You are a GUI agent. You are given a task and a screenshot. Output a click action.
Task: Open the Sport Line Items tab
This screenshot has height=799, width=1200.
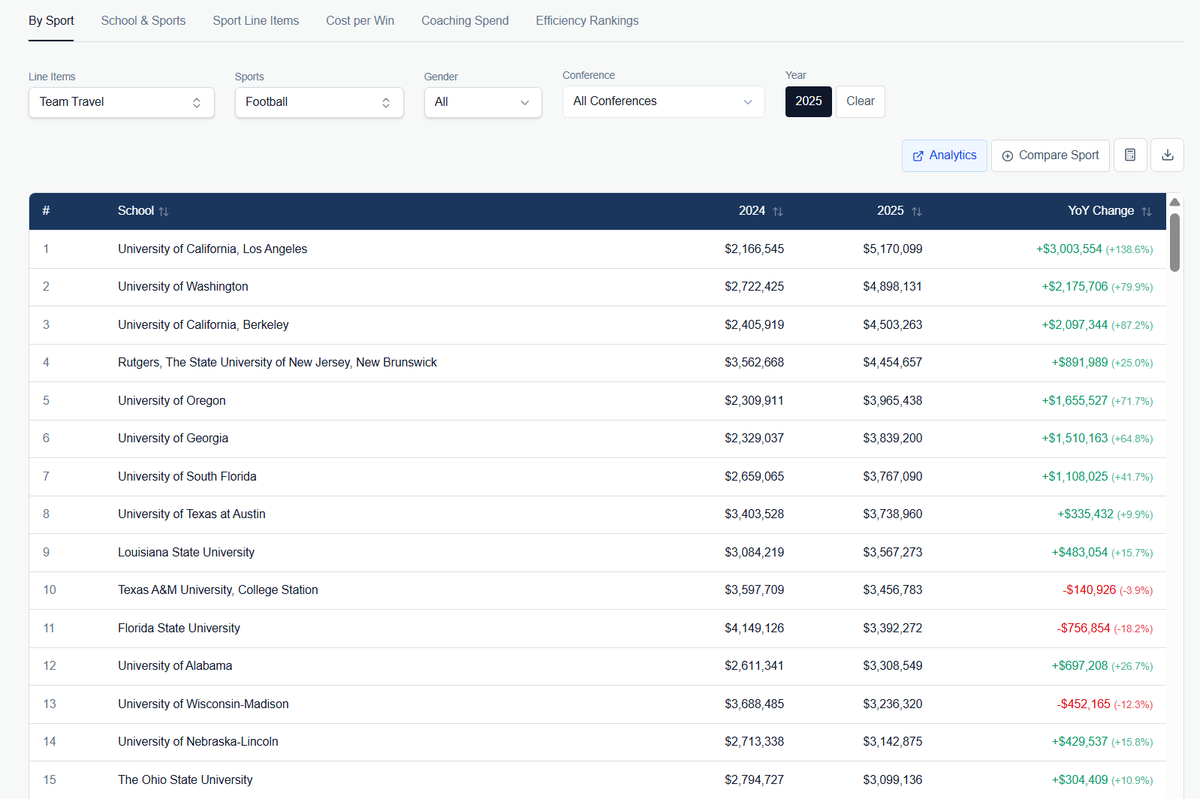256,20
